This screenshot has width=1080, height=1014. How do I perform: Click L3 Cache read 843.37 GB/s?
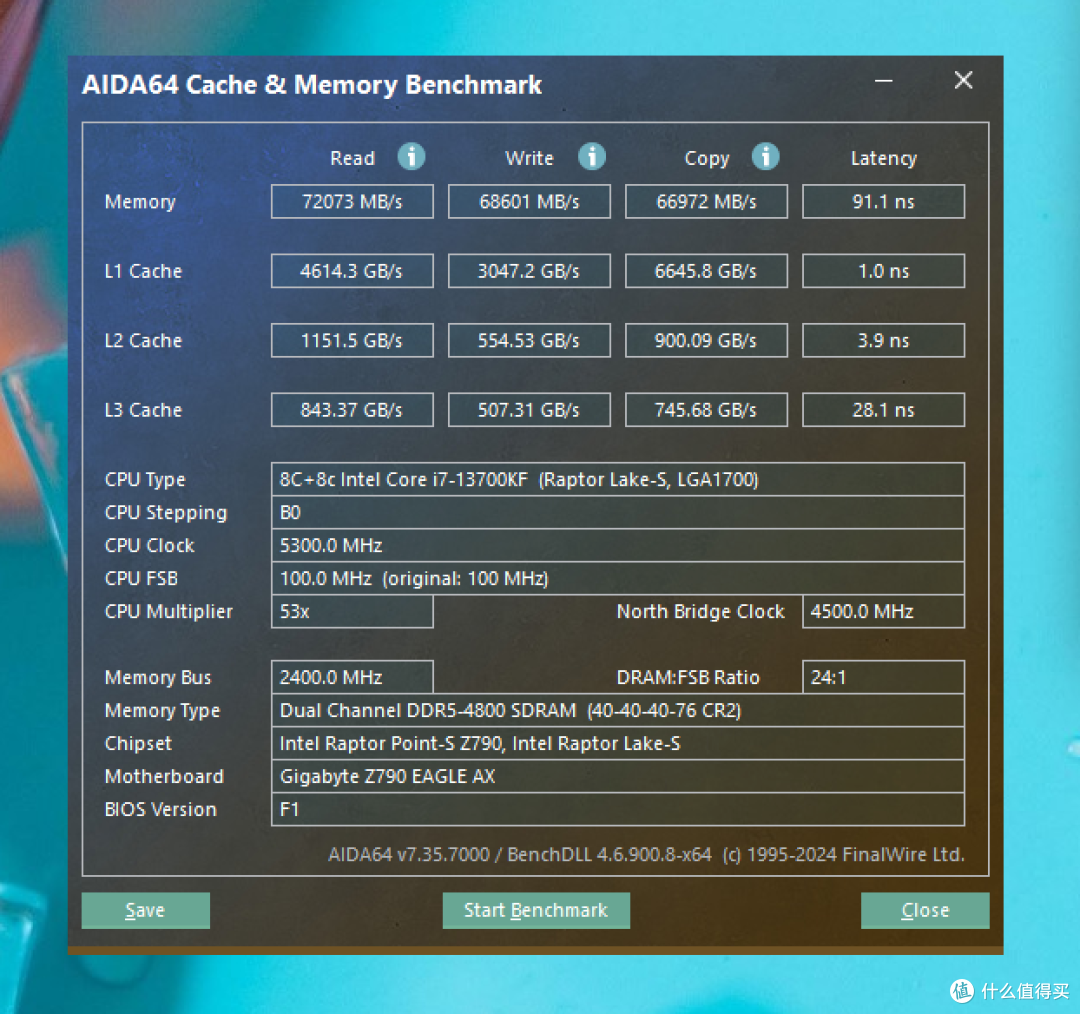pos(352,411)
